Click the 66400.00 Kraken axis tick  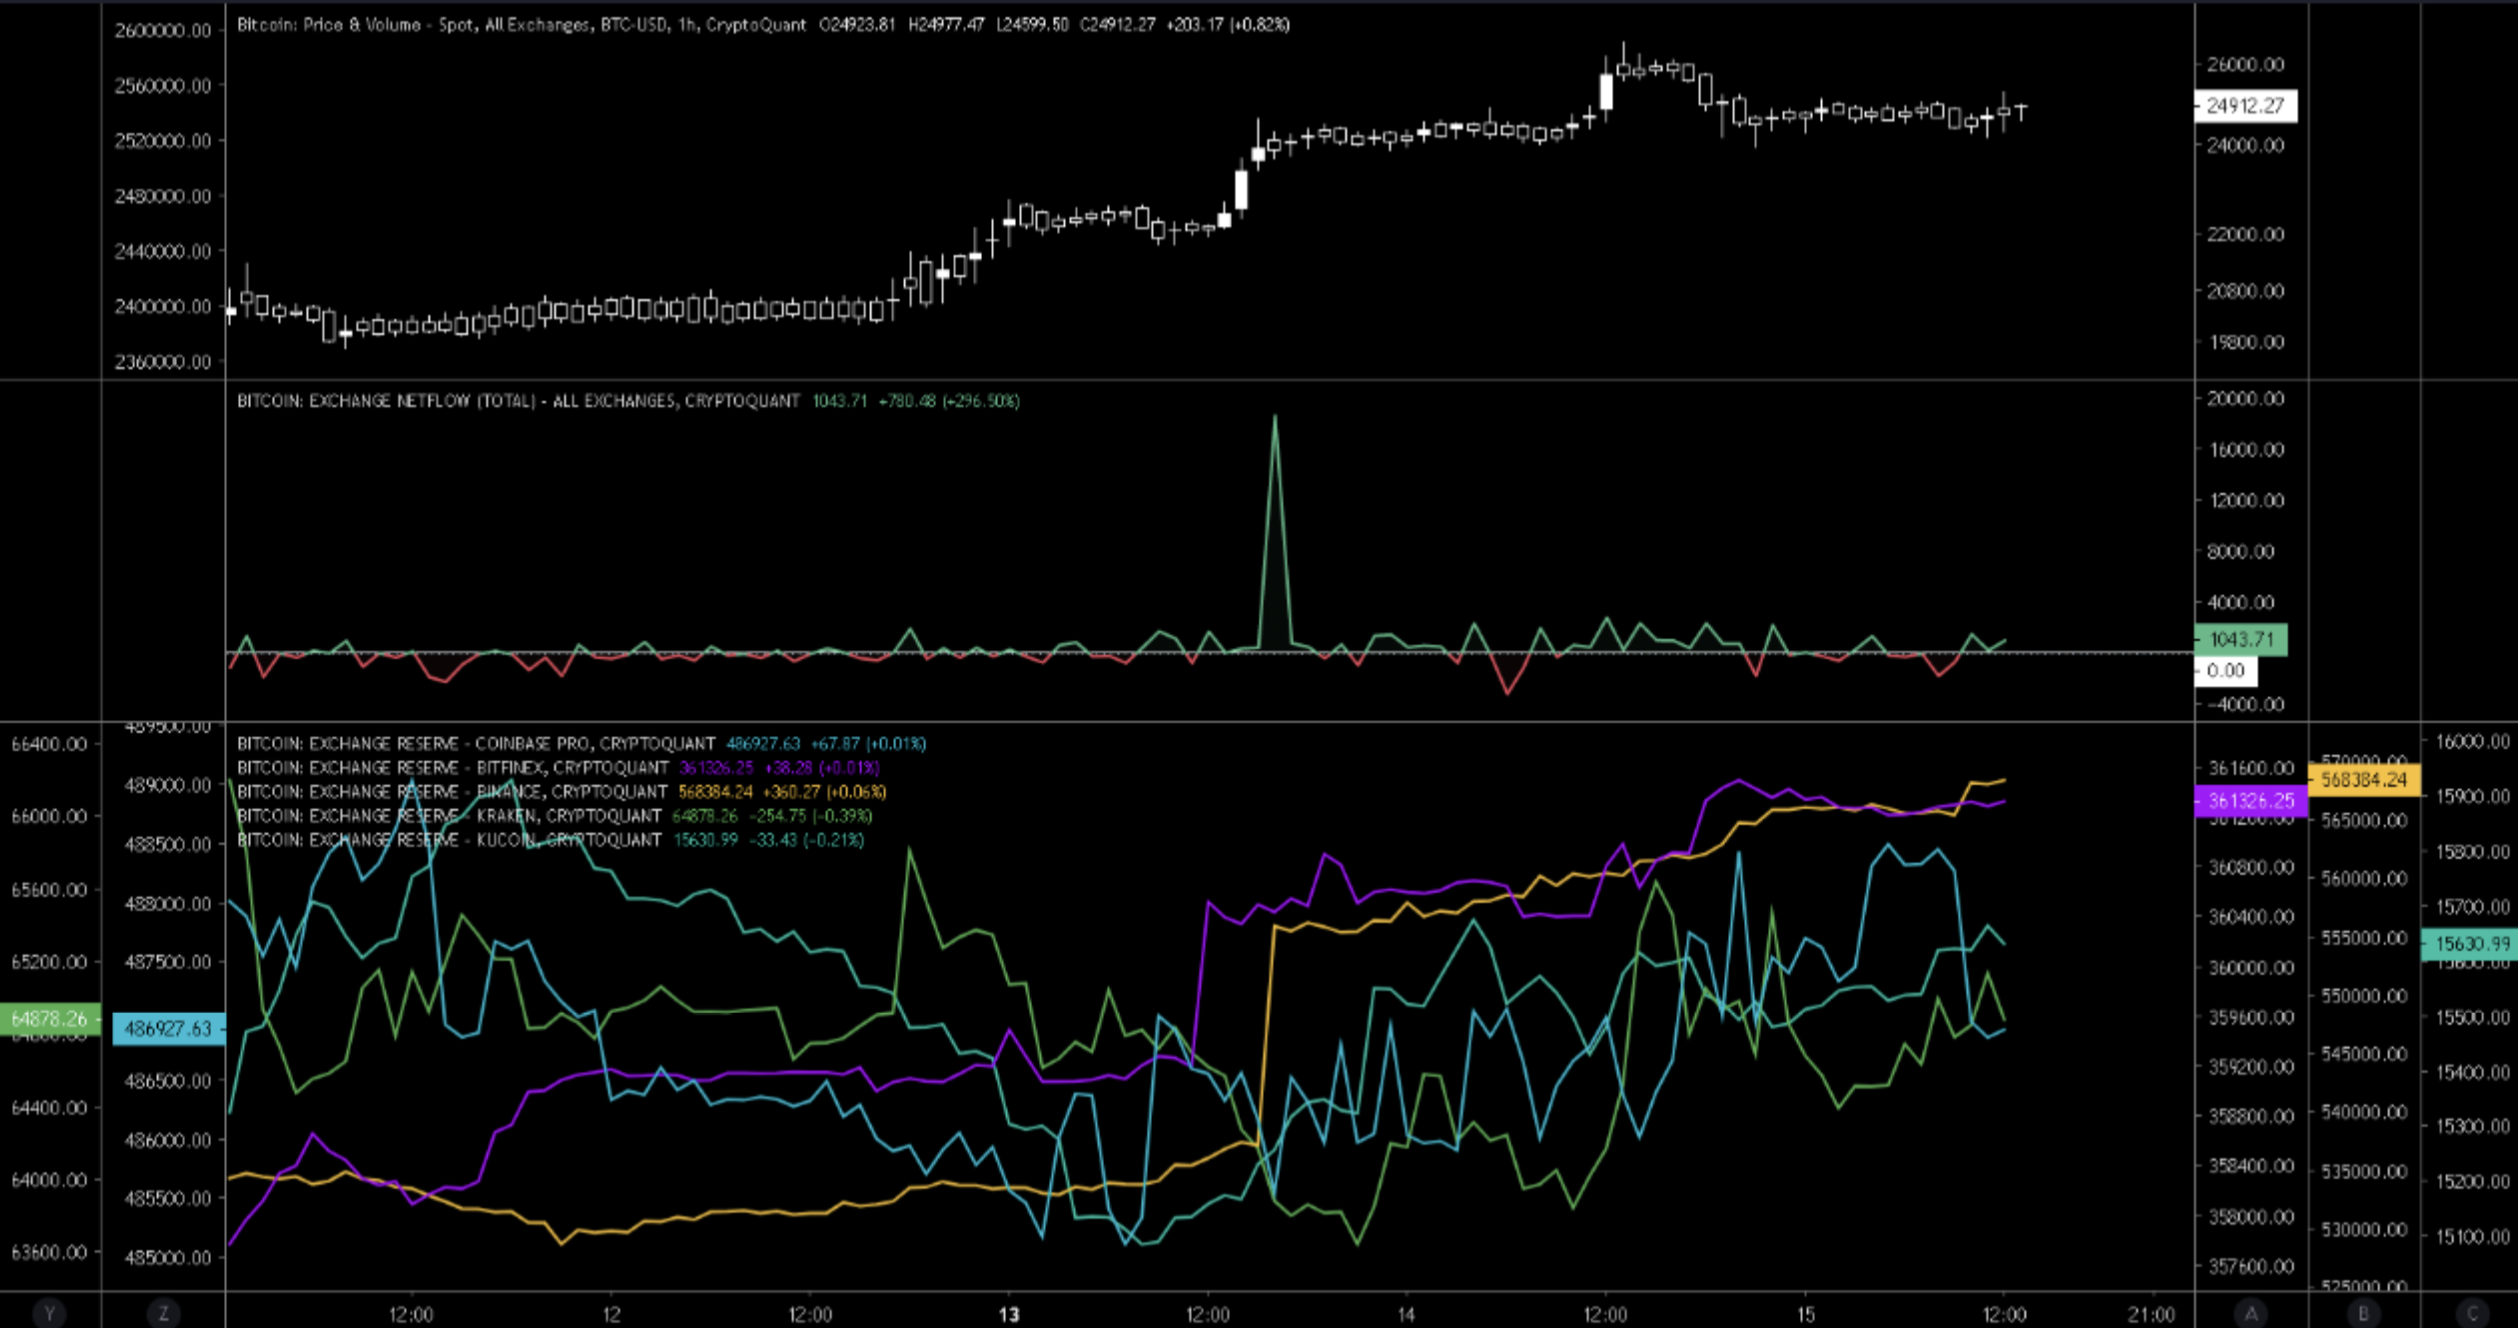pyautogui.click(x=49, y=744)
